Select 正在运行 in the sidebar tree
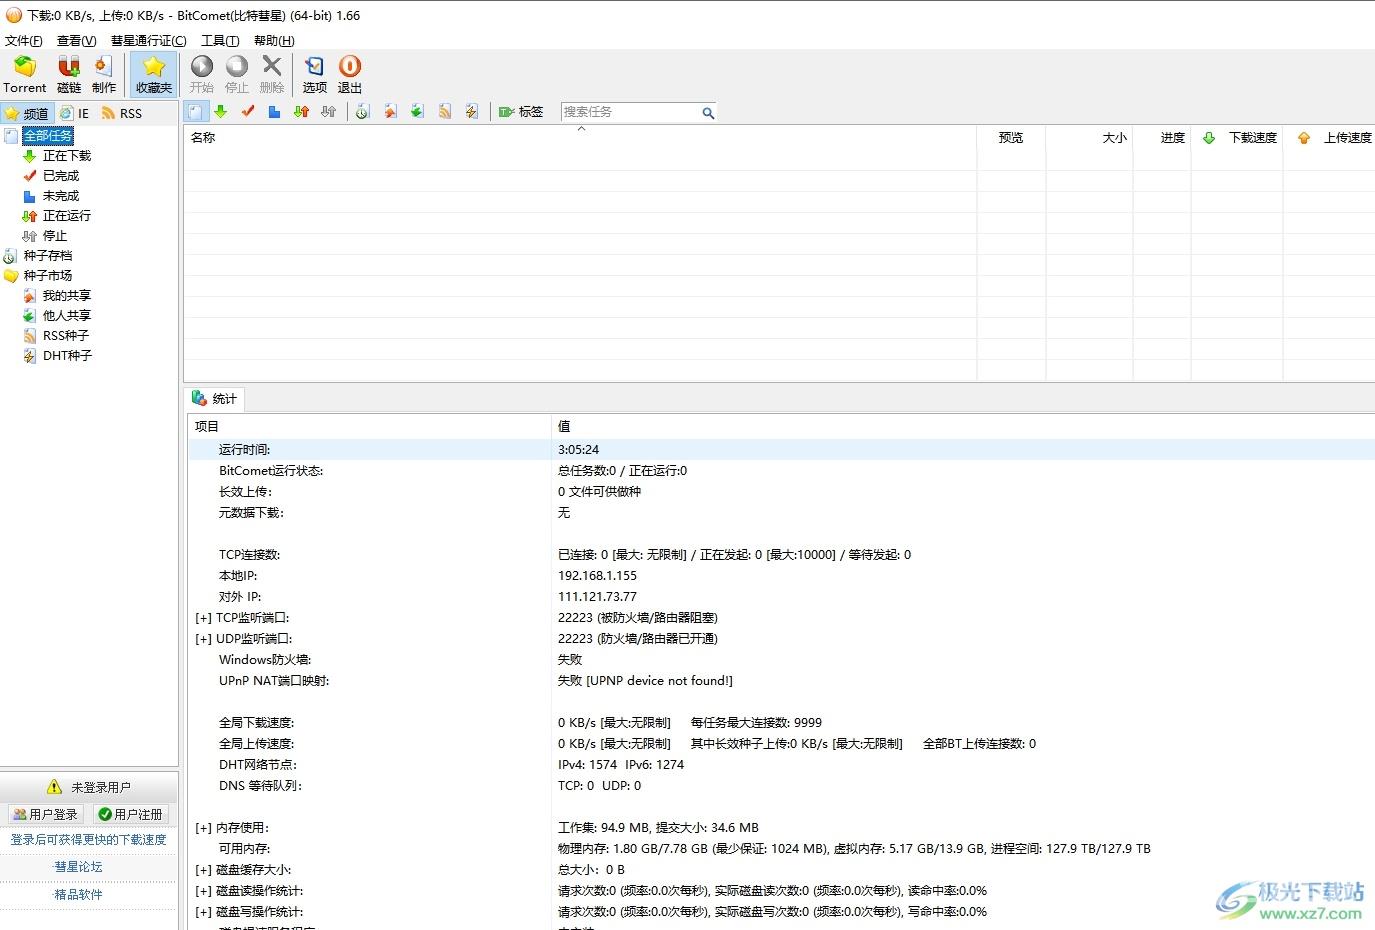 coord(66,216)
